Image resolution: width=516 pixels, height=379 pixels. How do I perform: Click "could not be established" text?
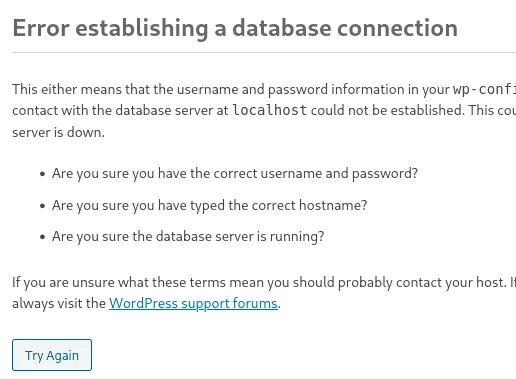(x=387, y=110)
